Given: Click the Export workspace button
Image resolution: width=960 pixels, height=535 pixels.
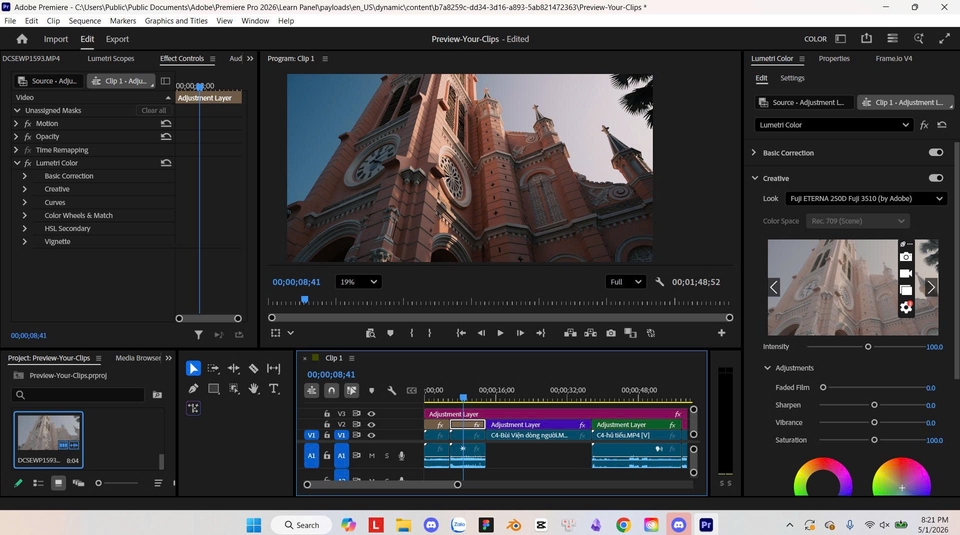Looking at the screenshot, I should point(117,39).
